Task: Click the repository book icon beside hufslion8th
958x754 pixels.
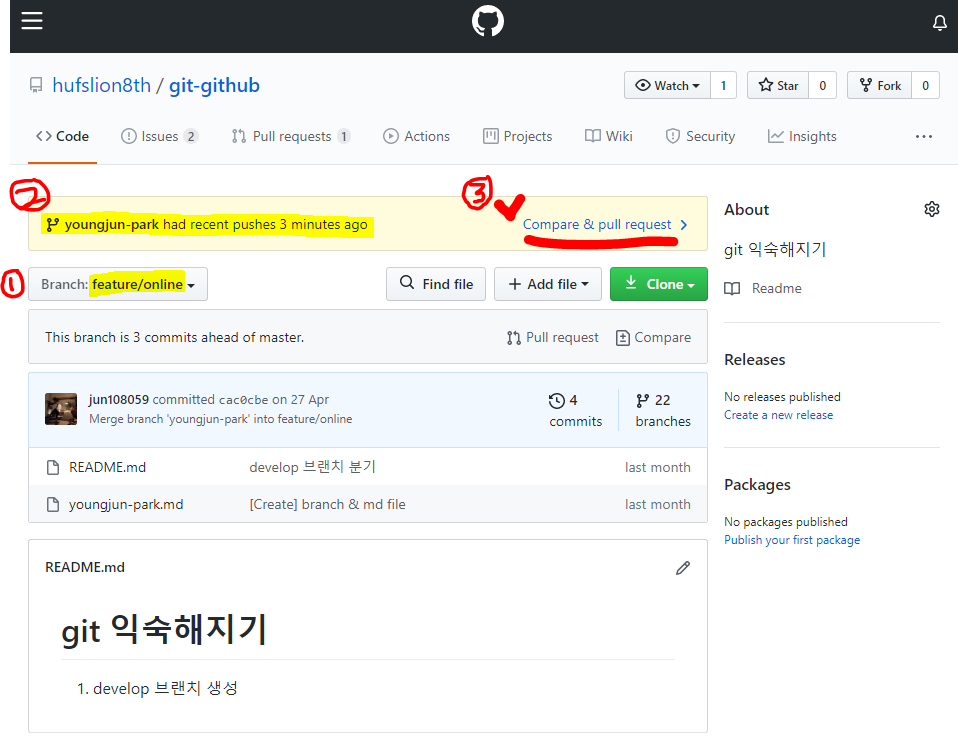Action: pos(36,85)
